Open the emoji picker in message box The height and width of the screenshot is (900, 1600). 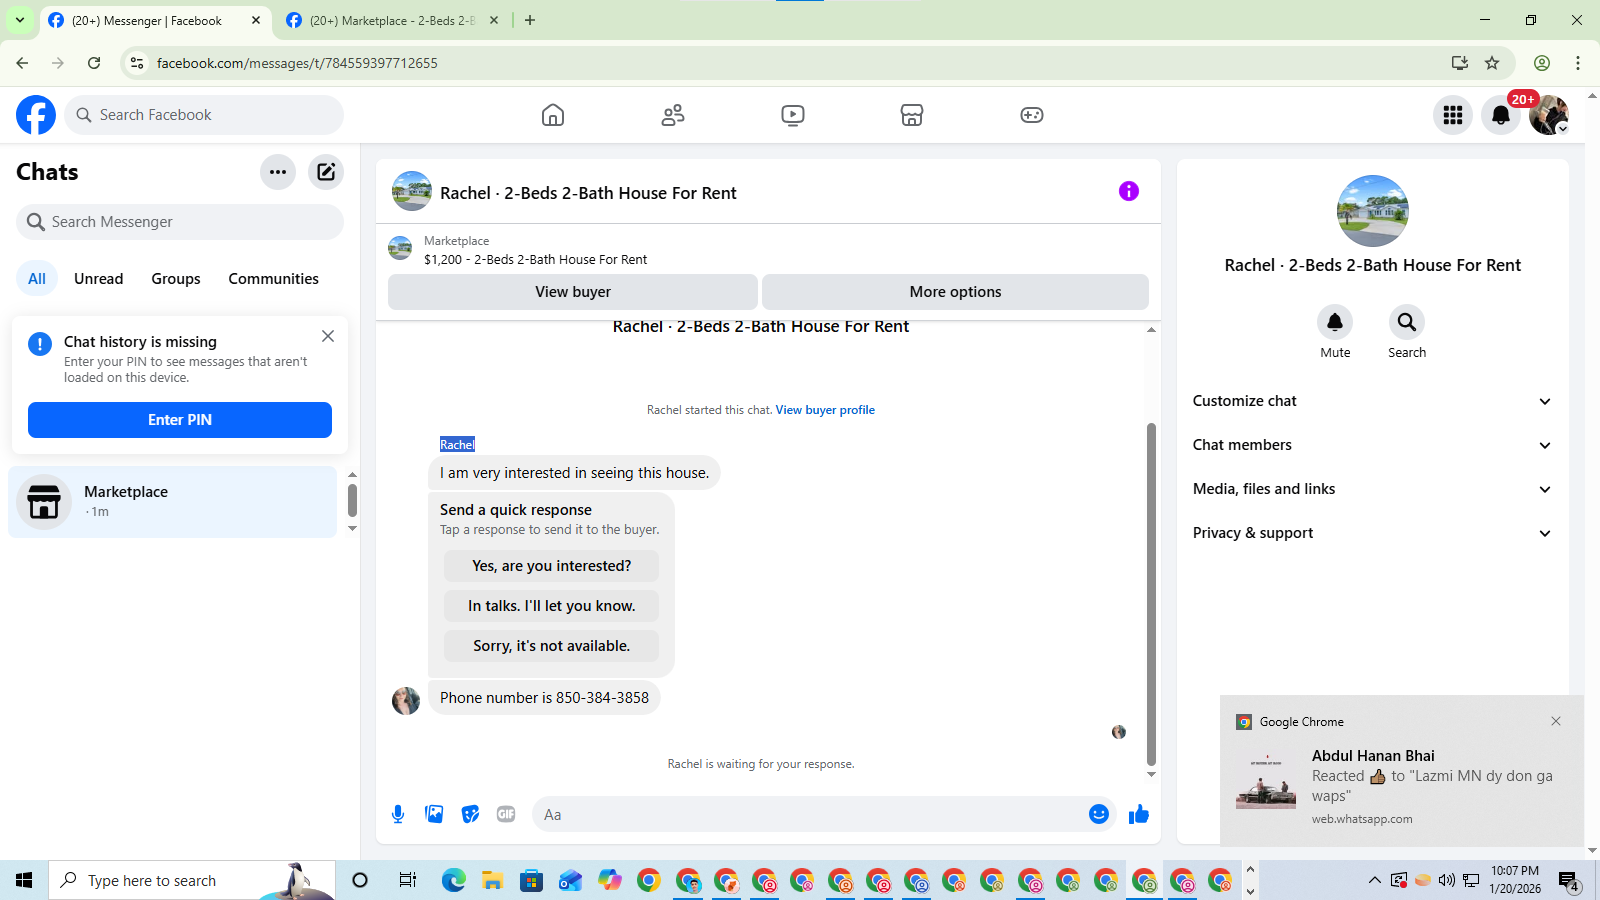click(1099, 814)
